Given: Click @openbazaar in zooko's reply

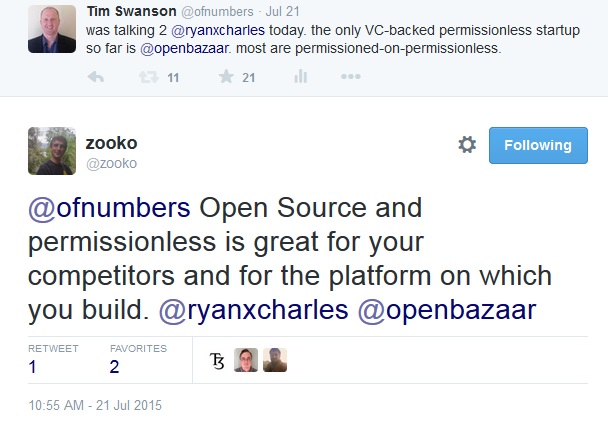Looking at the screenshot, I should tap(447, 310).
